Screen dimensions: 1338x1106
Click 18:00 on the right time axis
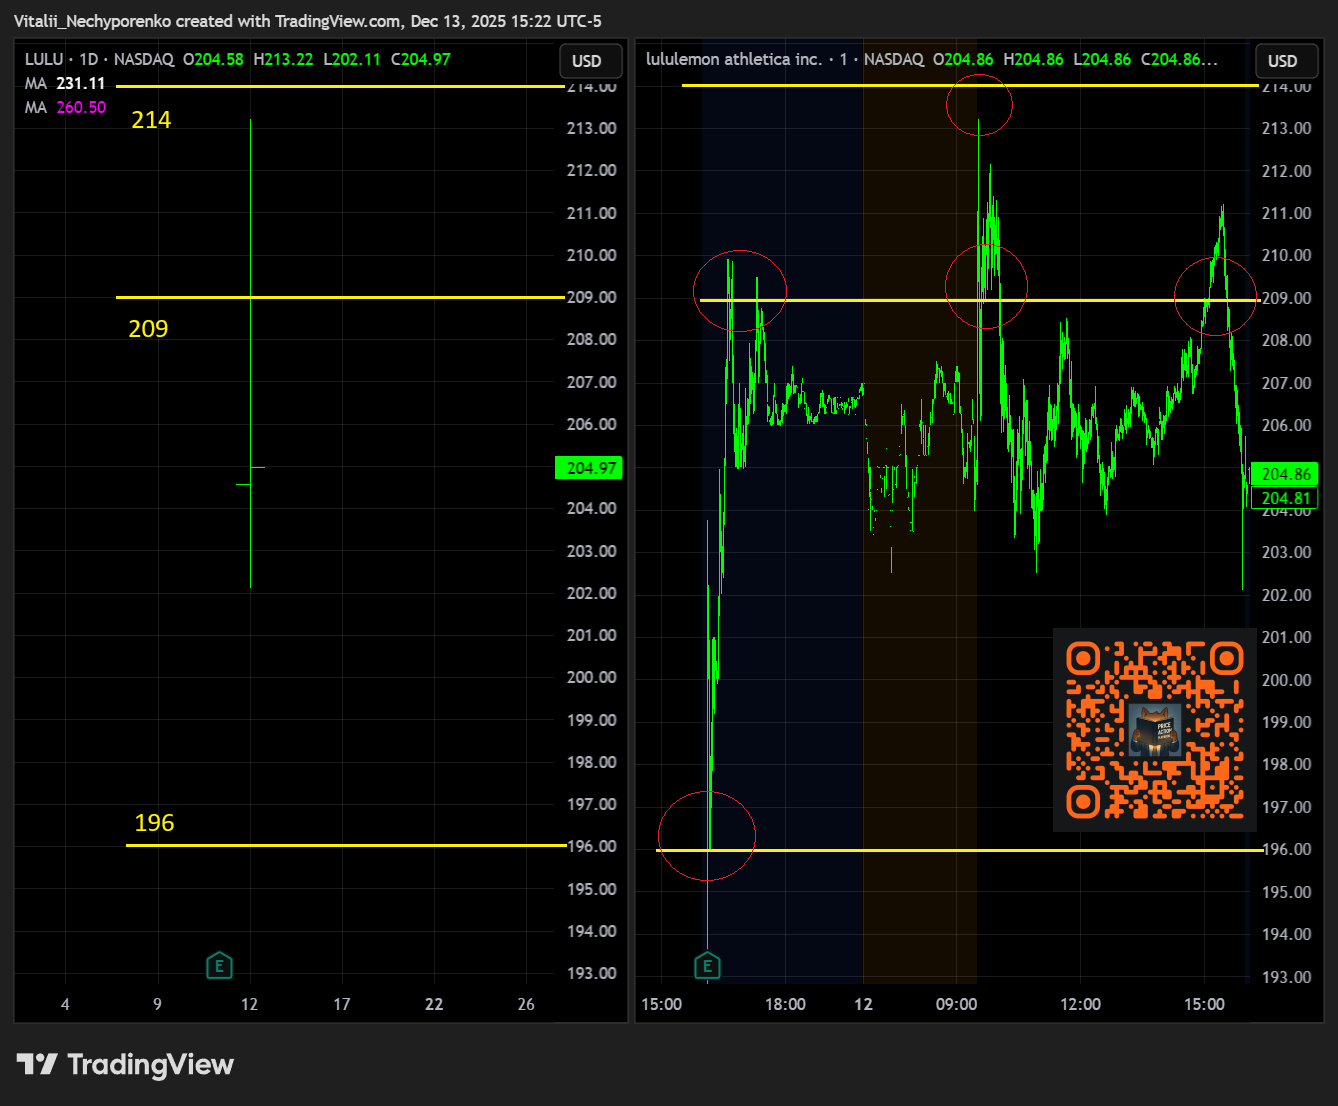tap(785, 1004)
